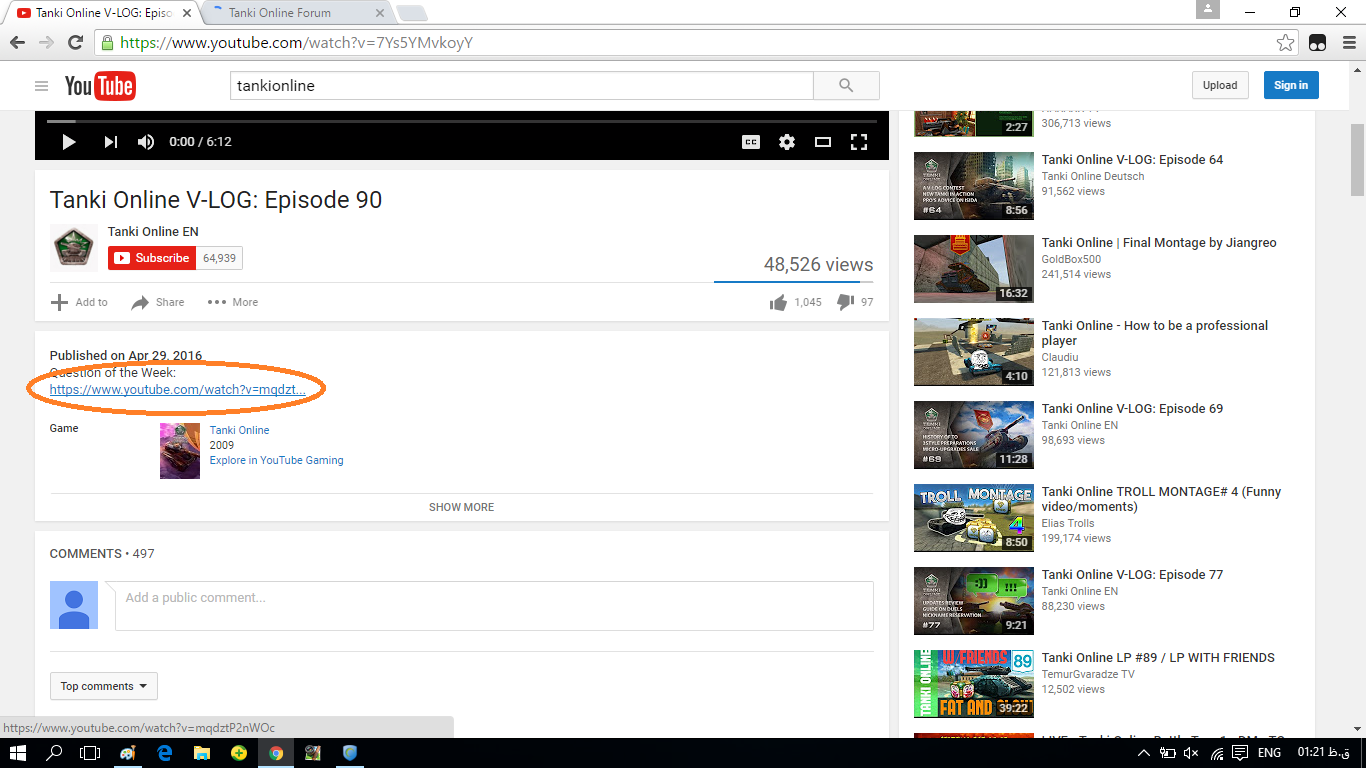This screenshot has height=768, width=1366.
Task: Expand description with SHOW MORE
Action: tap(461, 507)
